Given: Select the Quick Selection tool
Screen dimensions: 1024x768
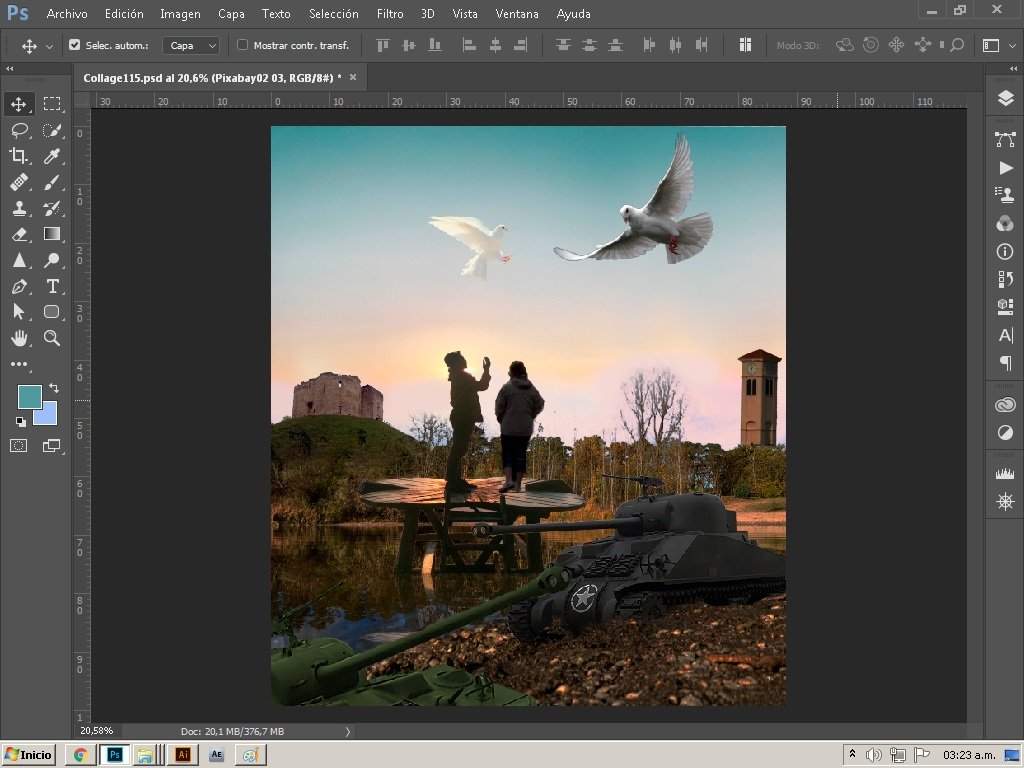Looking at the screenshot, I should click(52, 130).
